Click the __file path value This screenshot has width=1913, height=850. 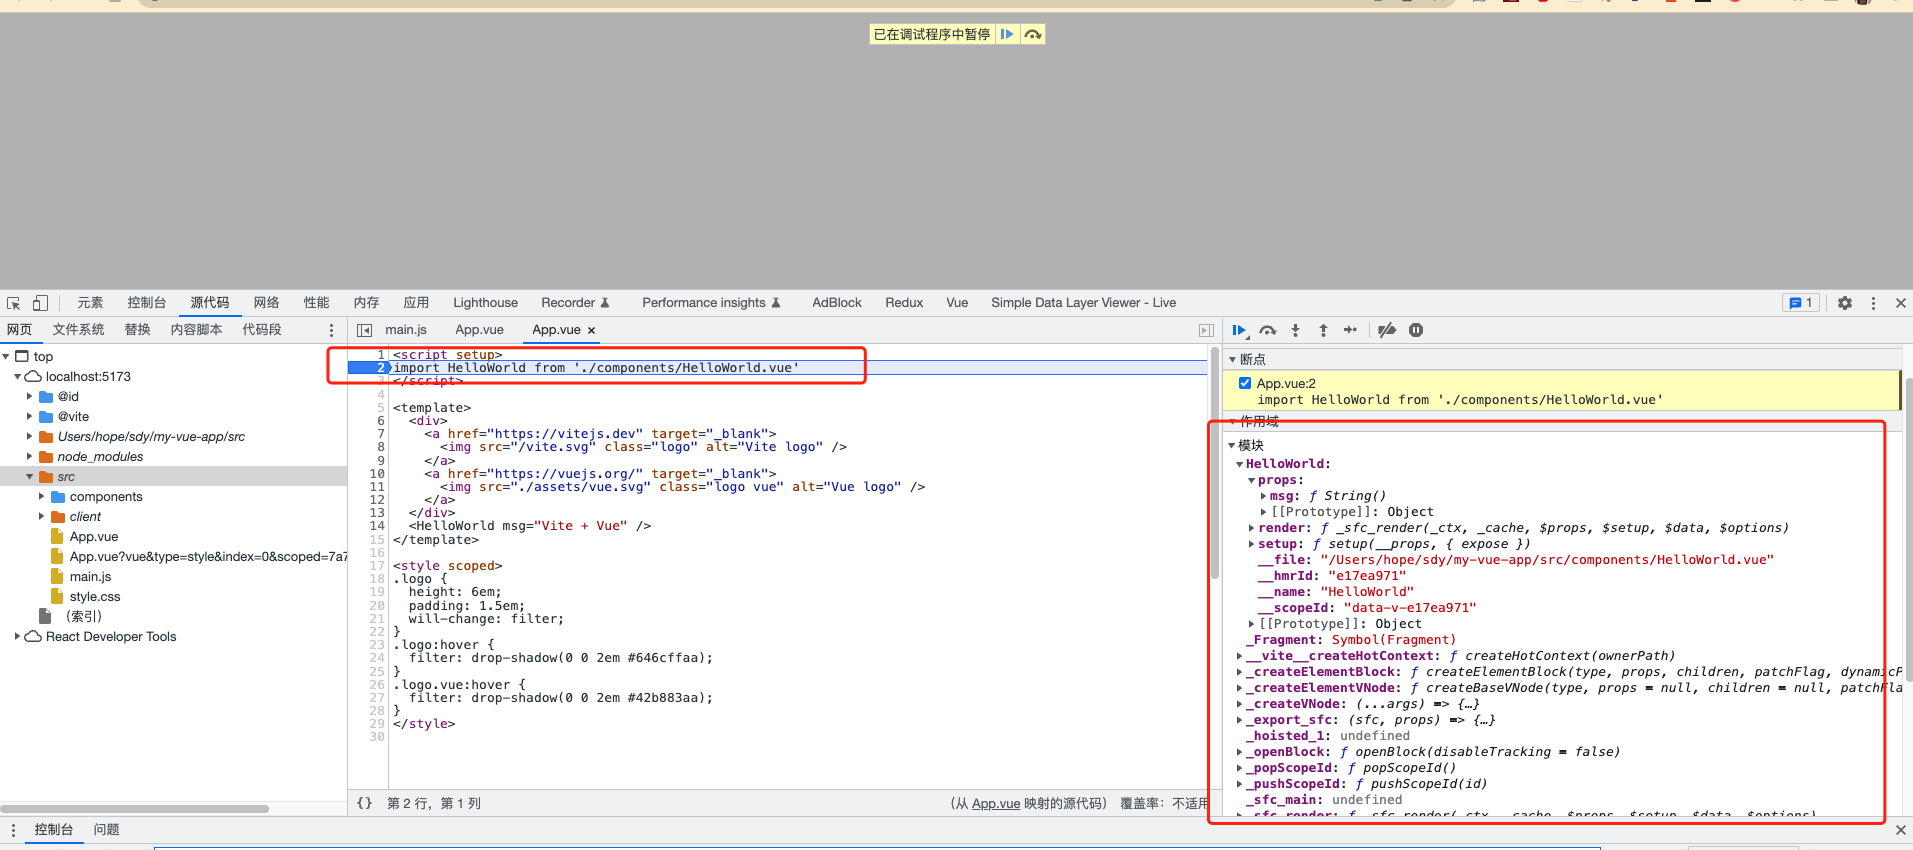tap(1547, 560)
